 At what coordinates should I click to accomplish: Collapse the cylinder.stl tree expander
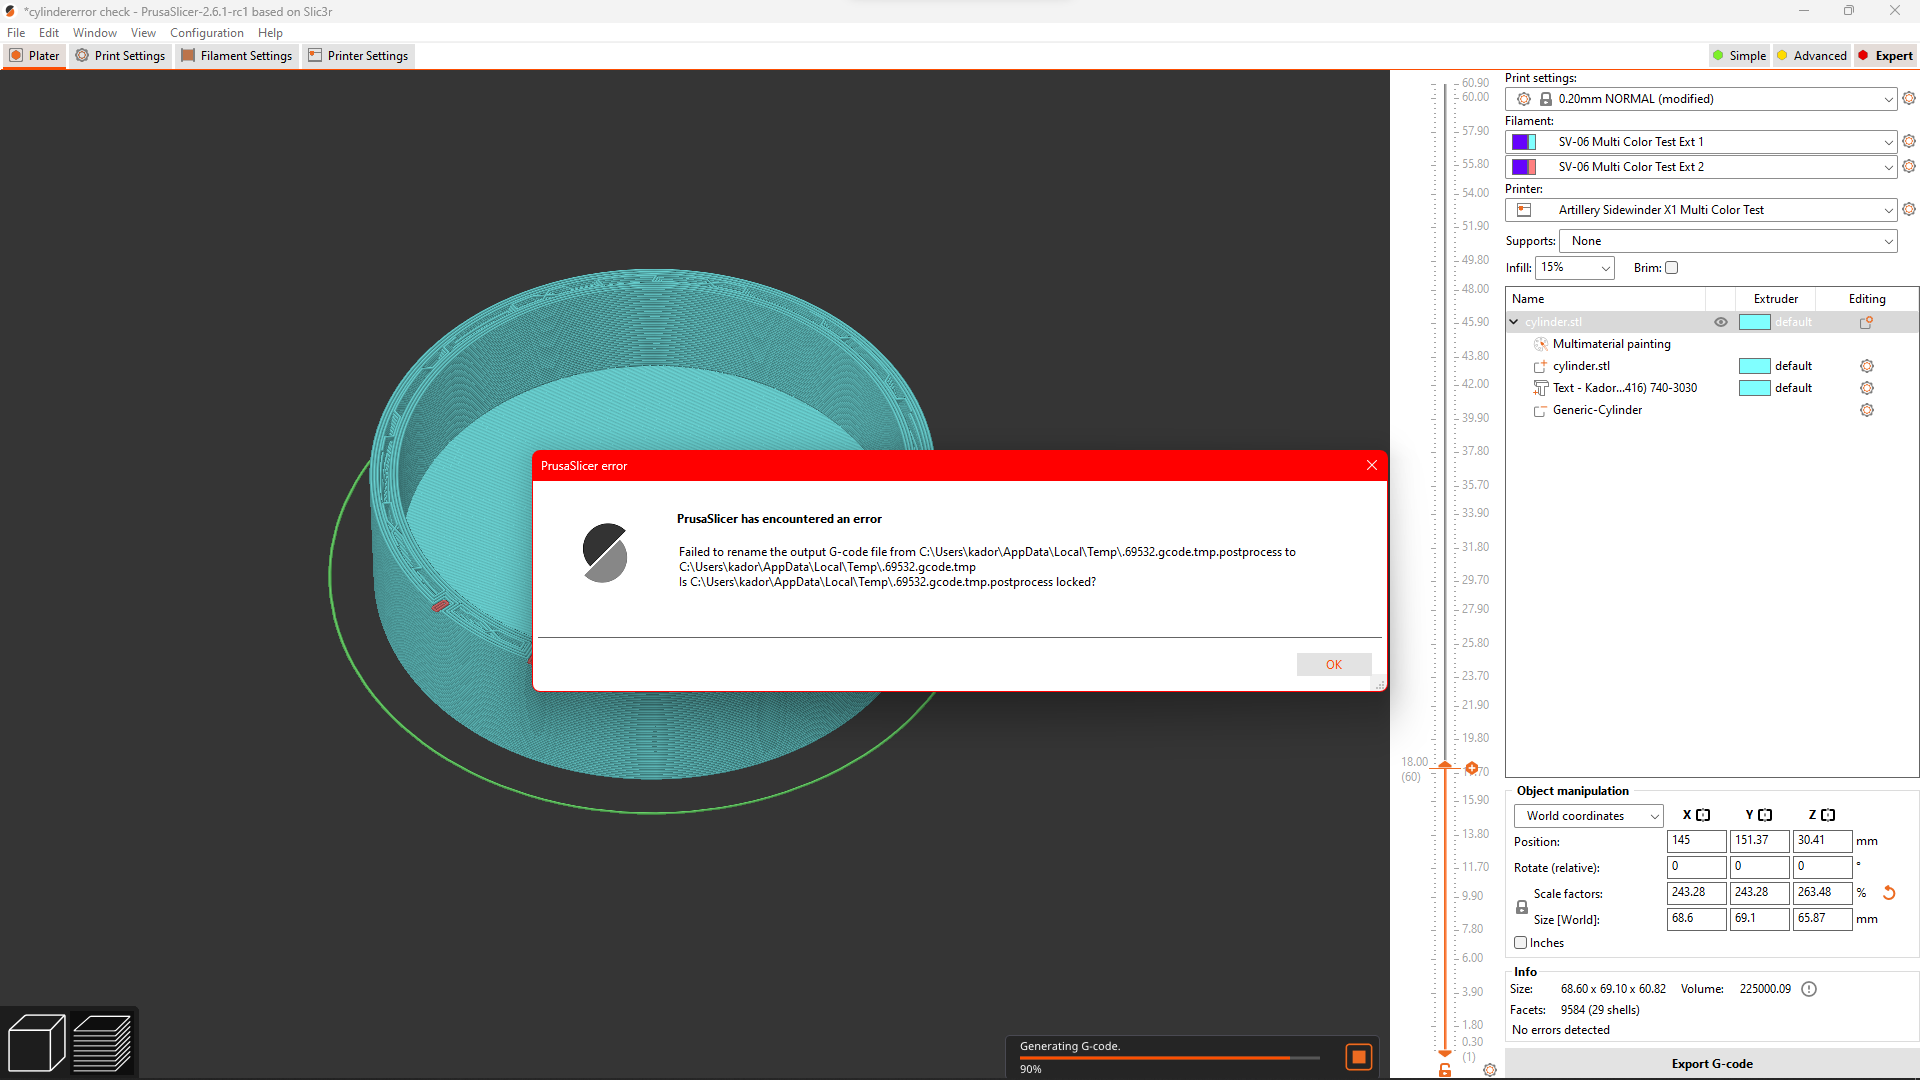tap(1515, 321)
